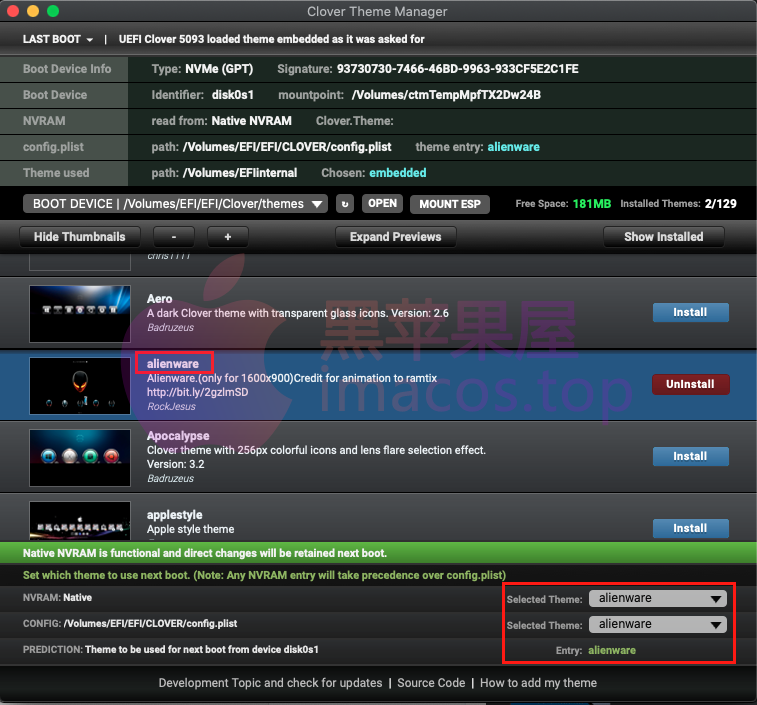Viewport: 757px width, 705px height.
Task: Open the BOOT DEVICE path dropdown
Action: pos(176,204)
